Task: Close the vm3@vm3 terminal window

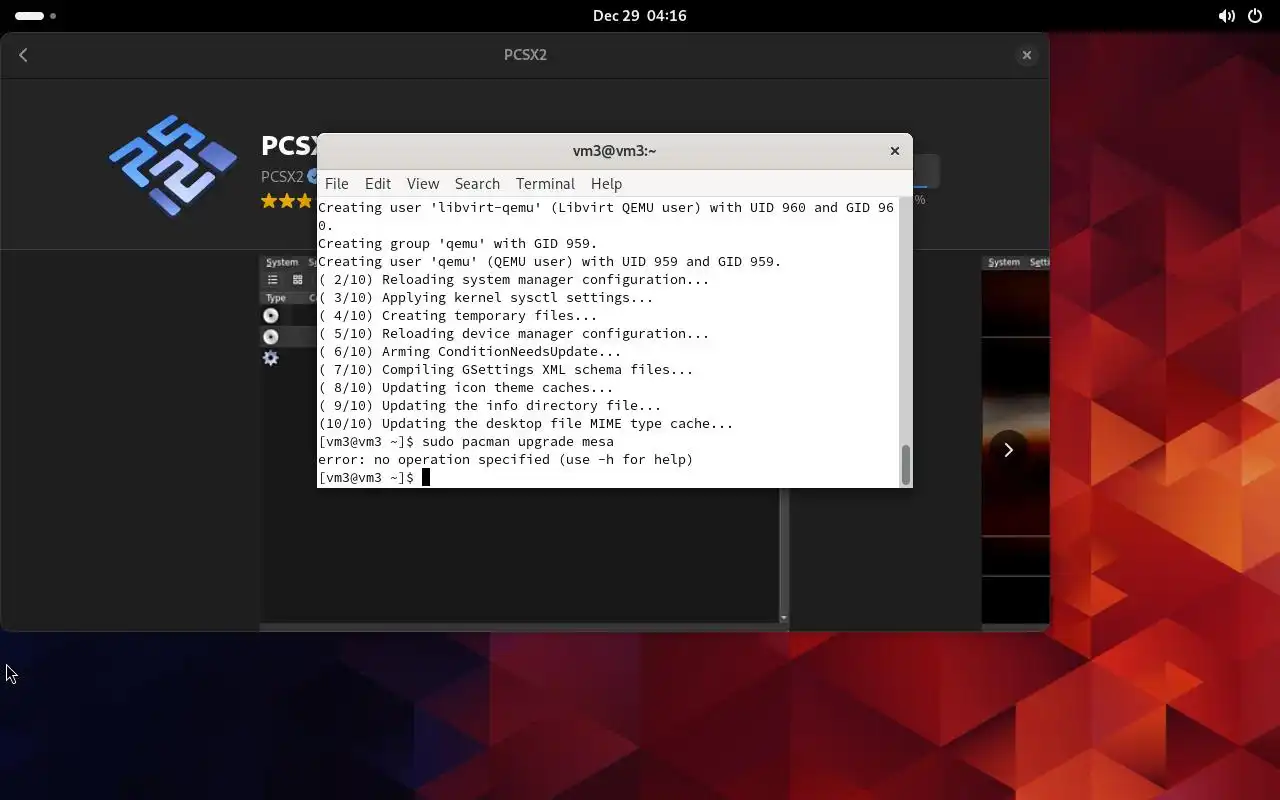Action: tap(895, 151)
